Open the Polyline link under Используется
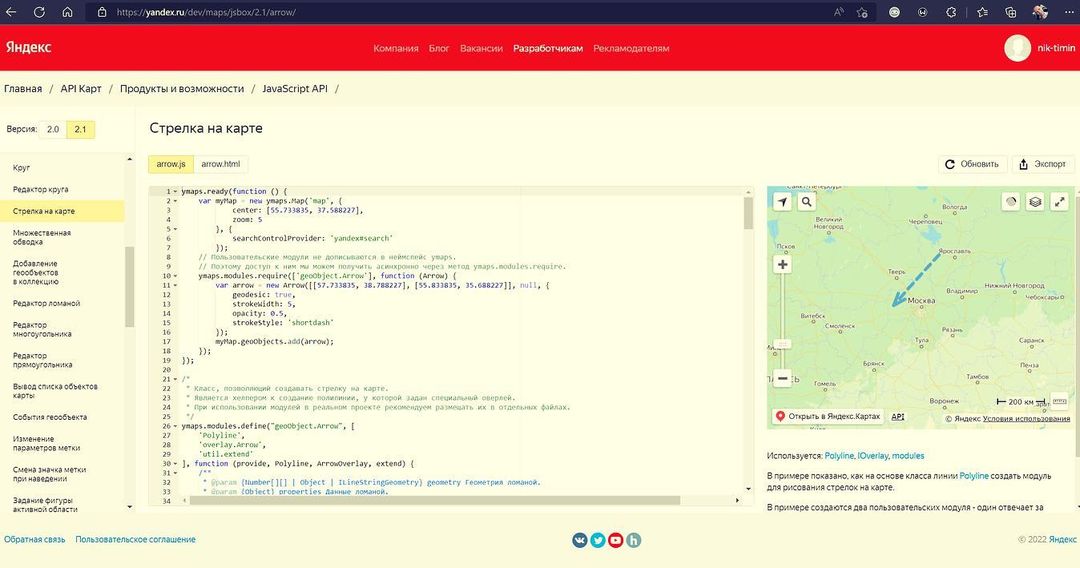 839,456
